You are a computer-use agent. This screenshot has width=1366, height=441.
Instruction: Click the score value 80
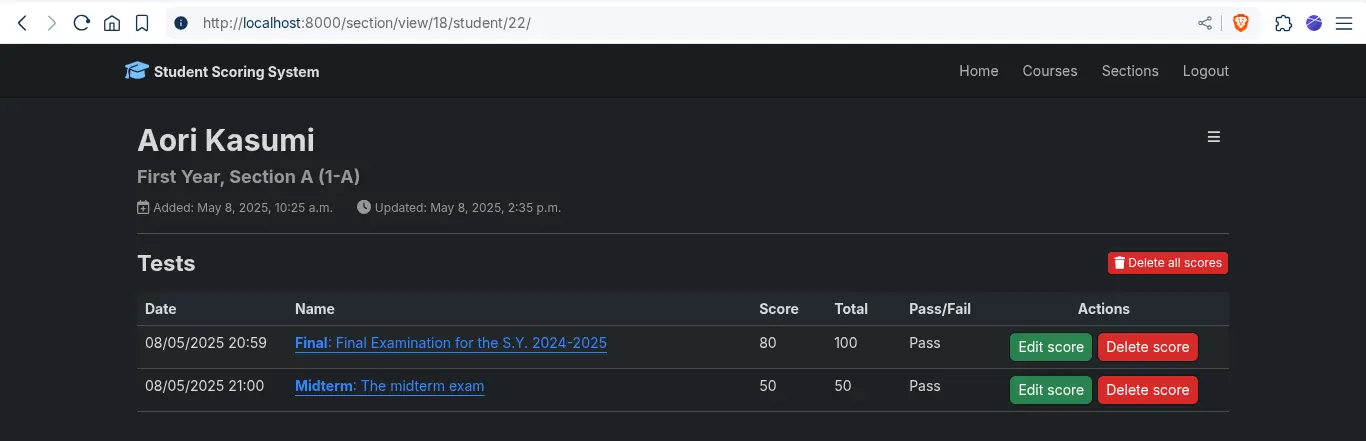point(768,343)
